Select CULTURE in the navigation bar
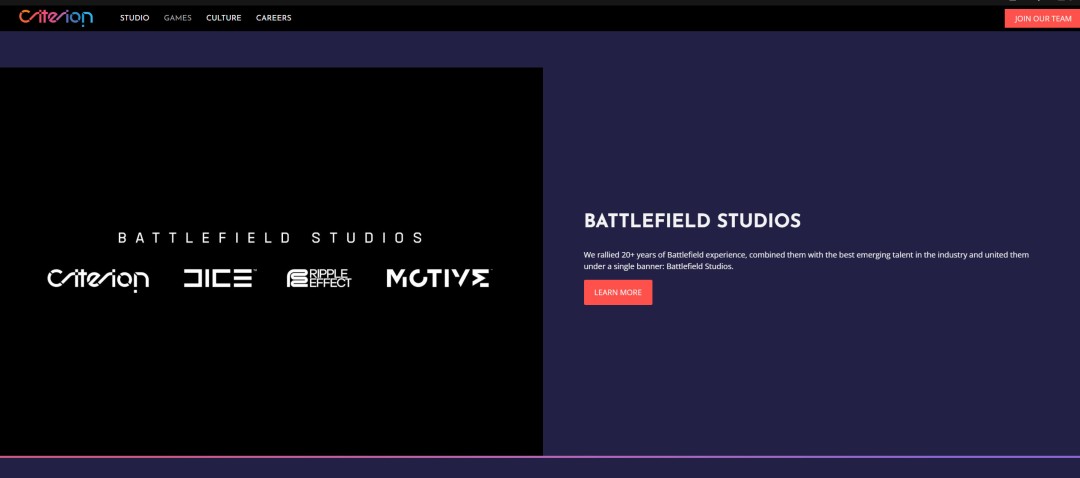1080x478 pixels. pos(223,18)
